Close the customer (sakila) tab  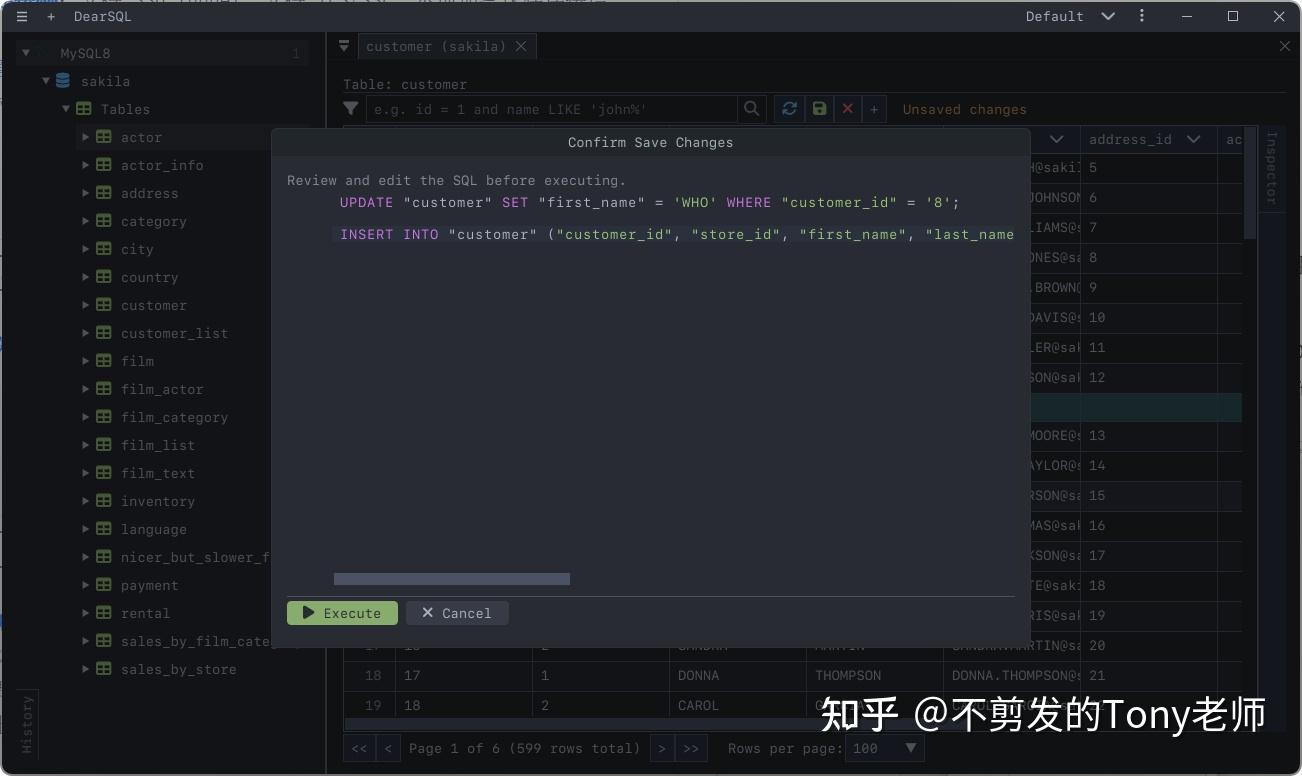(x=520, y=46)
